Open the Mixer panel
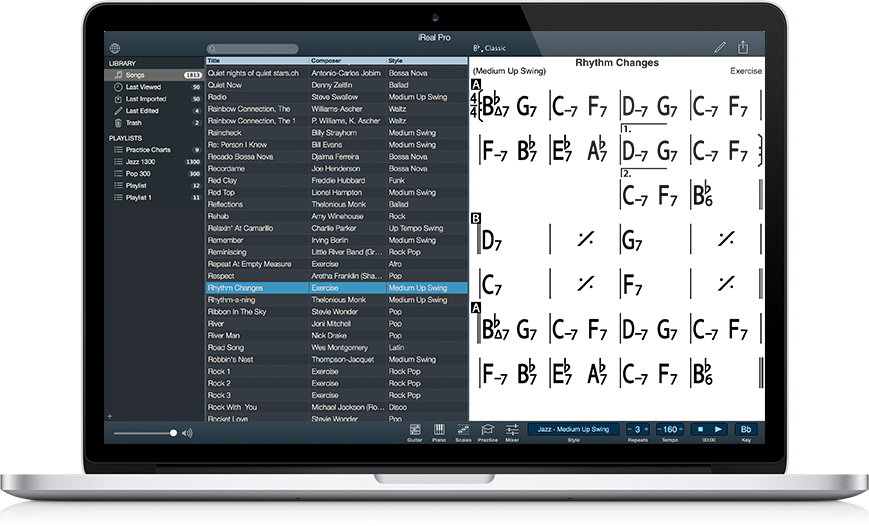Image resolution: width=869 pixels, height=526 pixels. tap(512, 431)
